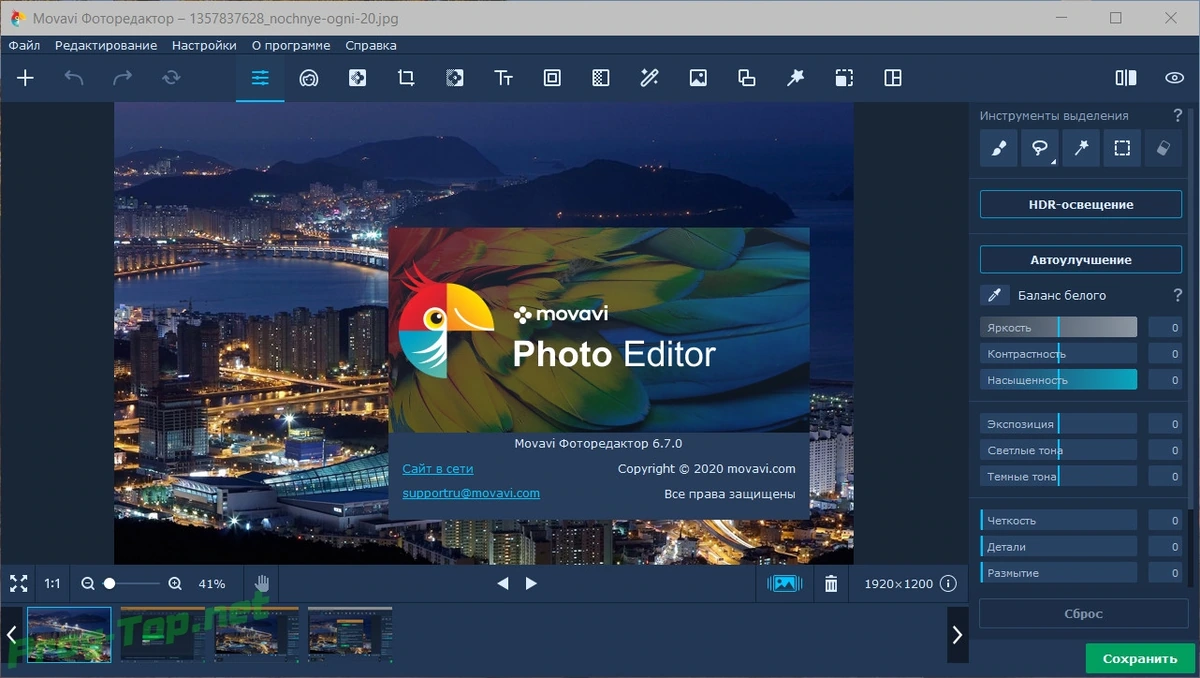Viewport: 1200px width, 678px height.
Task: Select the Hand pan tool
Action: [x=262, y=583]
